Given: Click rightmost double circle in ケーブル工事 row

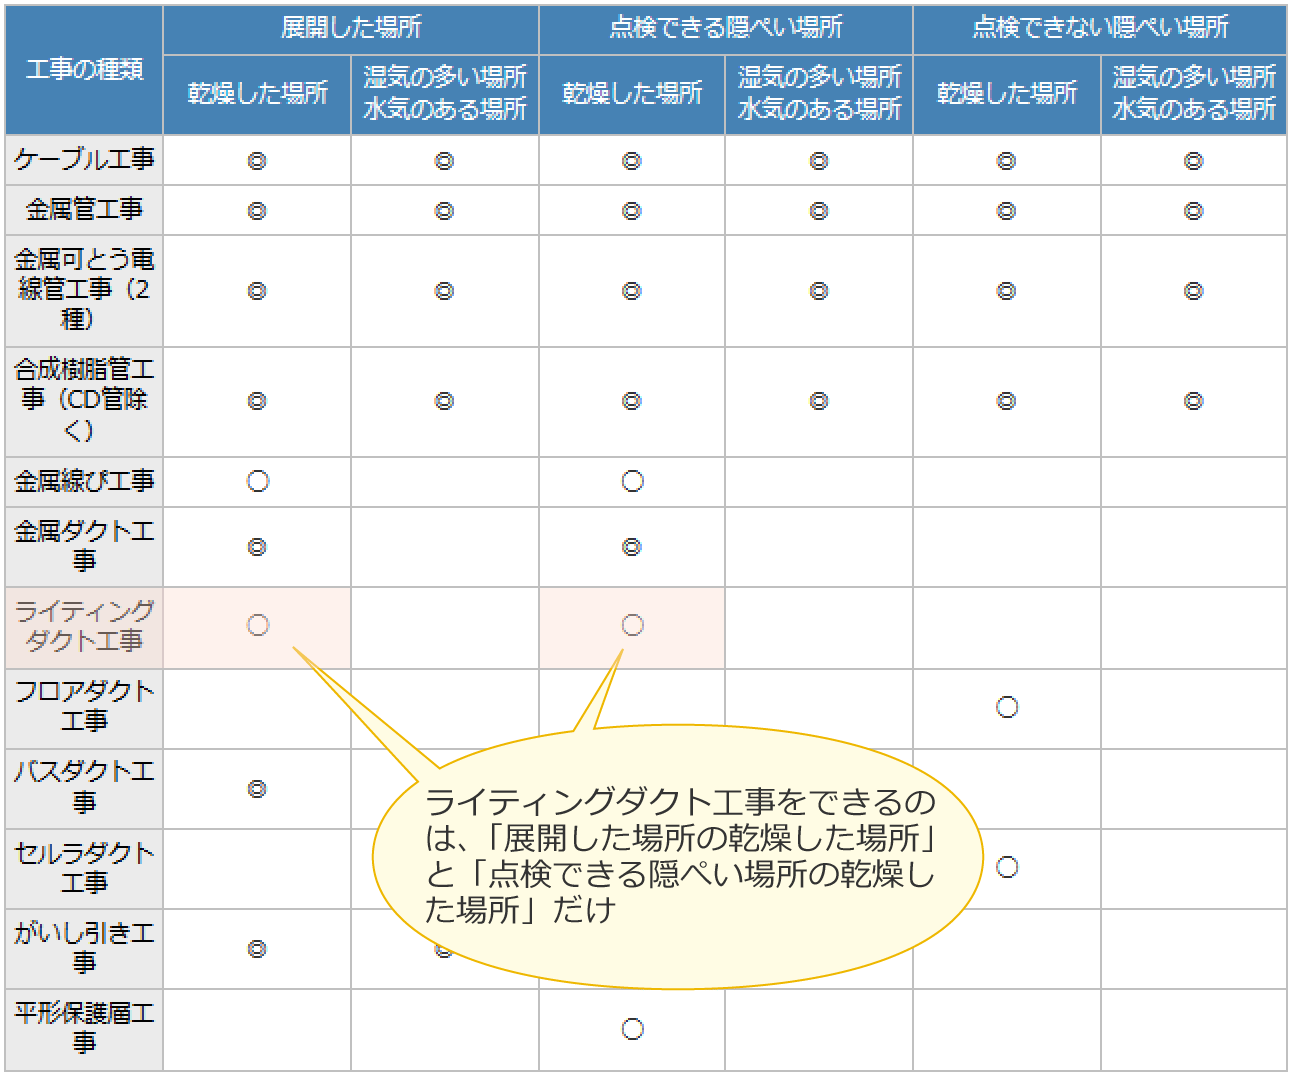Looking at the screenshot, I should point(1193,161).
